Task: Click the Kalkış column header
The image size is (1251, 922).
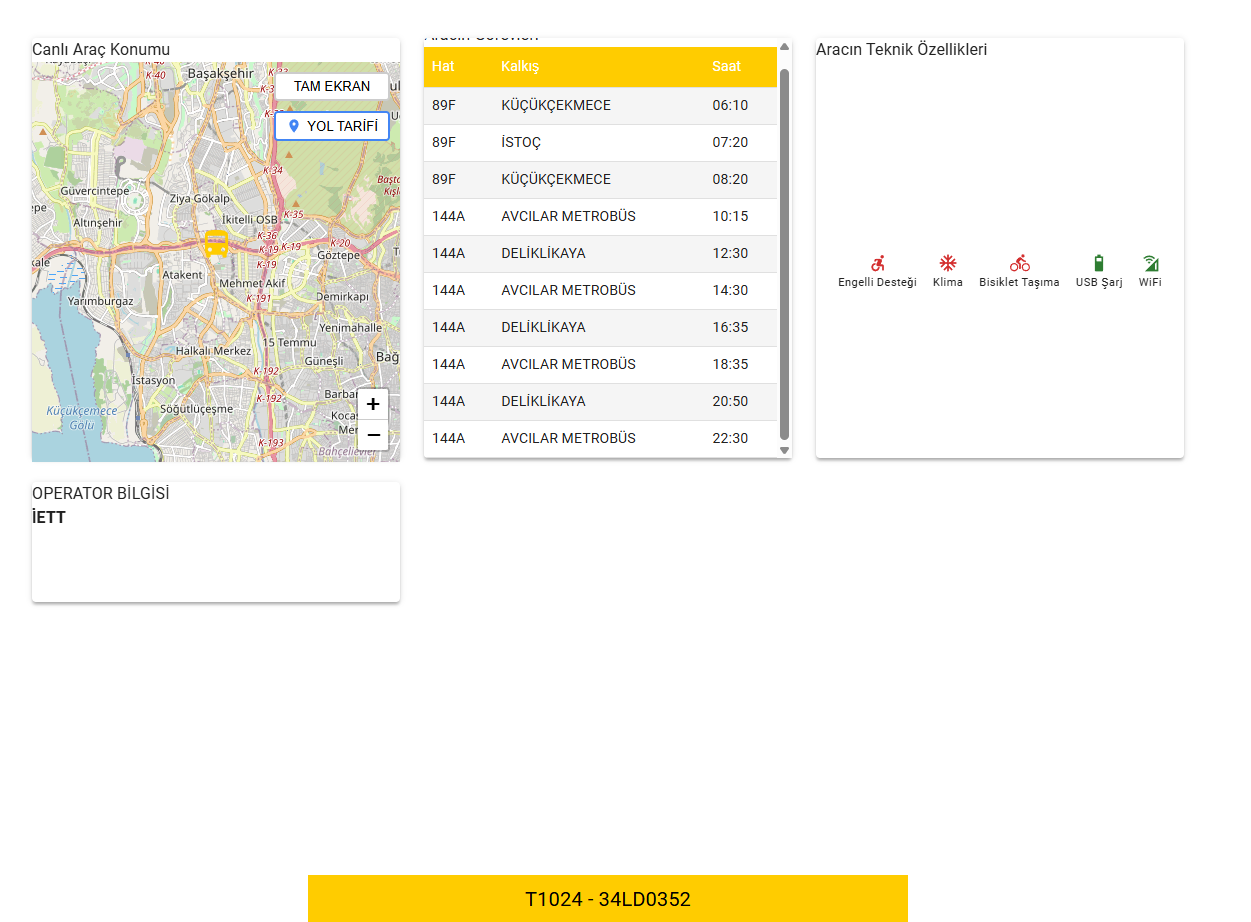Action: (x=520, y=66)
